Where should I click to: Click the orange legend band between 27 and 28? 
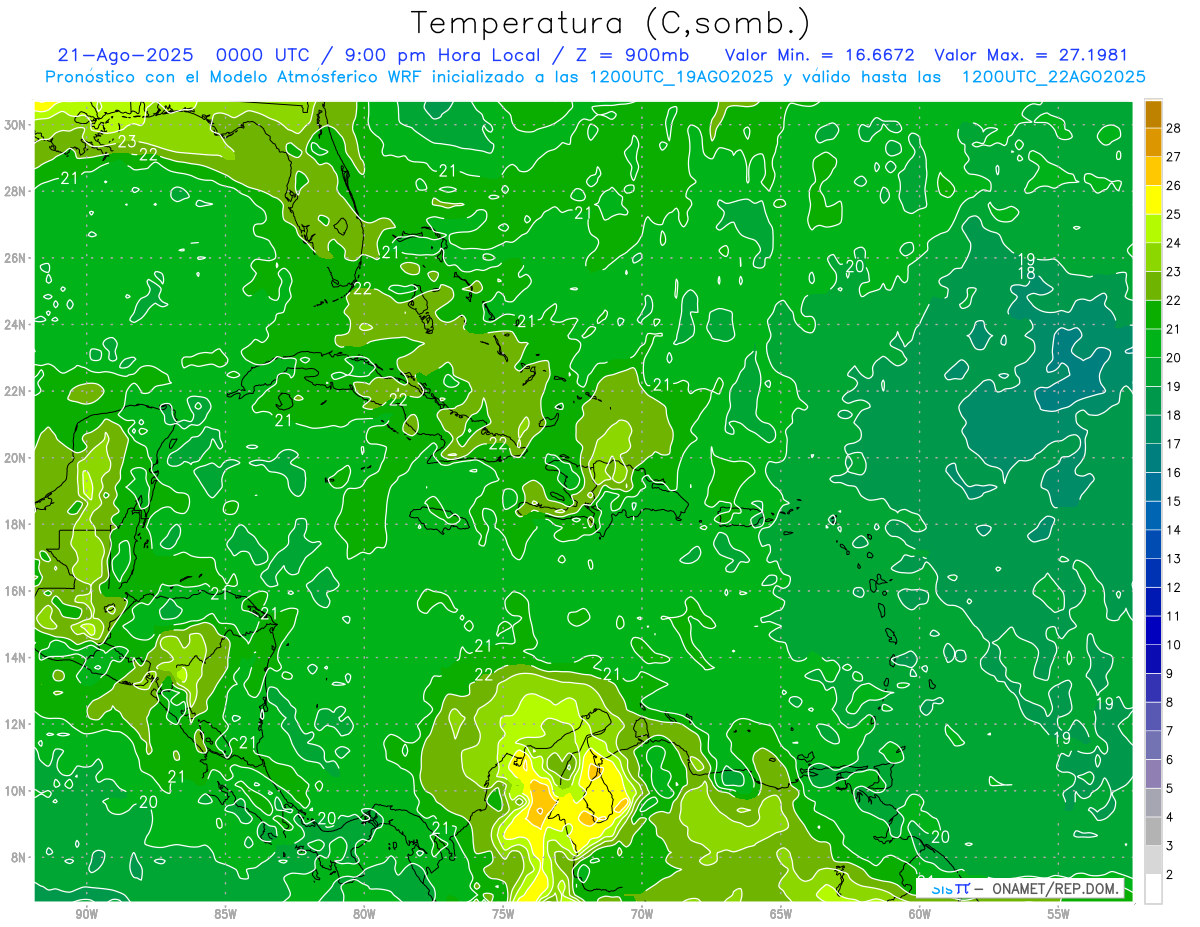click(x=1153, y=141)
